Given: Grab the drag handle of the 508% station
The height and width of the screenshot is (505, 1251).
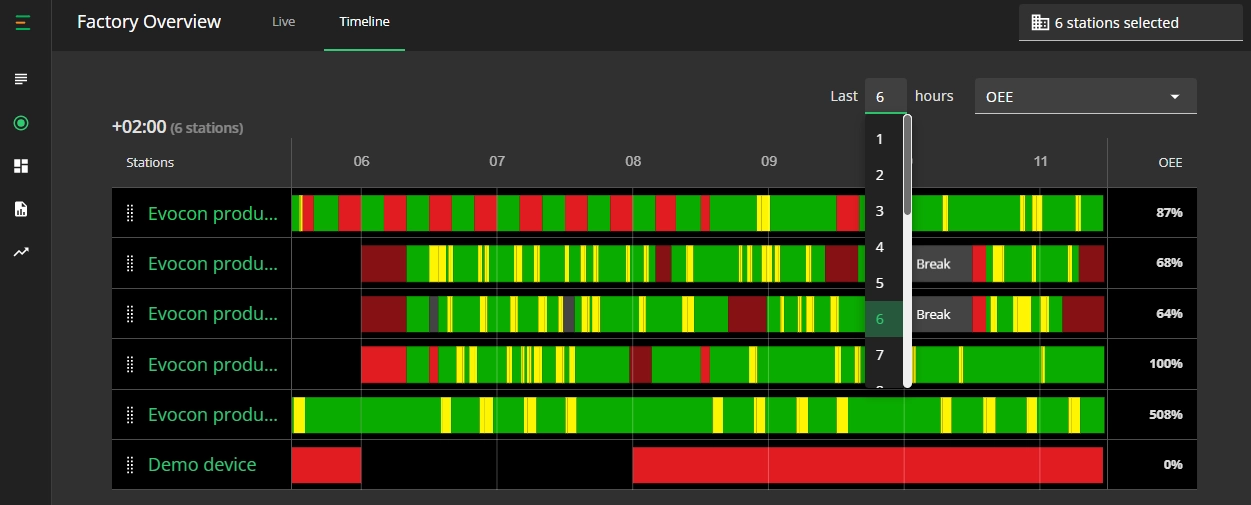Looking at the screenshot, I should [129, 415].
